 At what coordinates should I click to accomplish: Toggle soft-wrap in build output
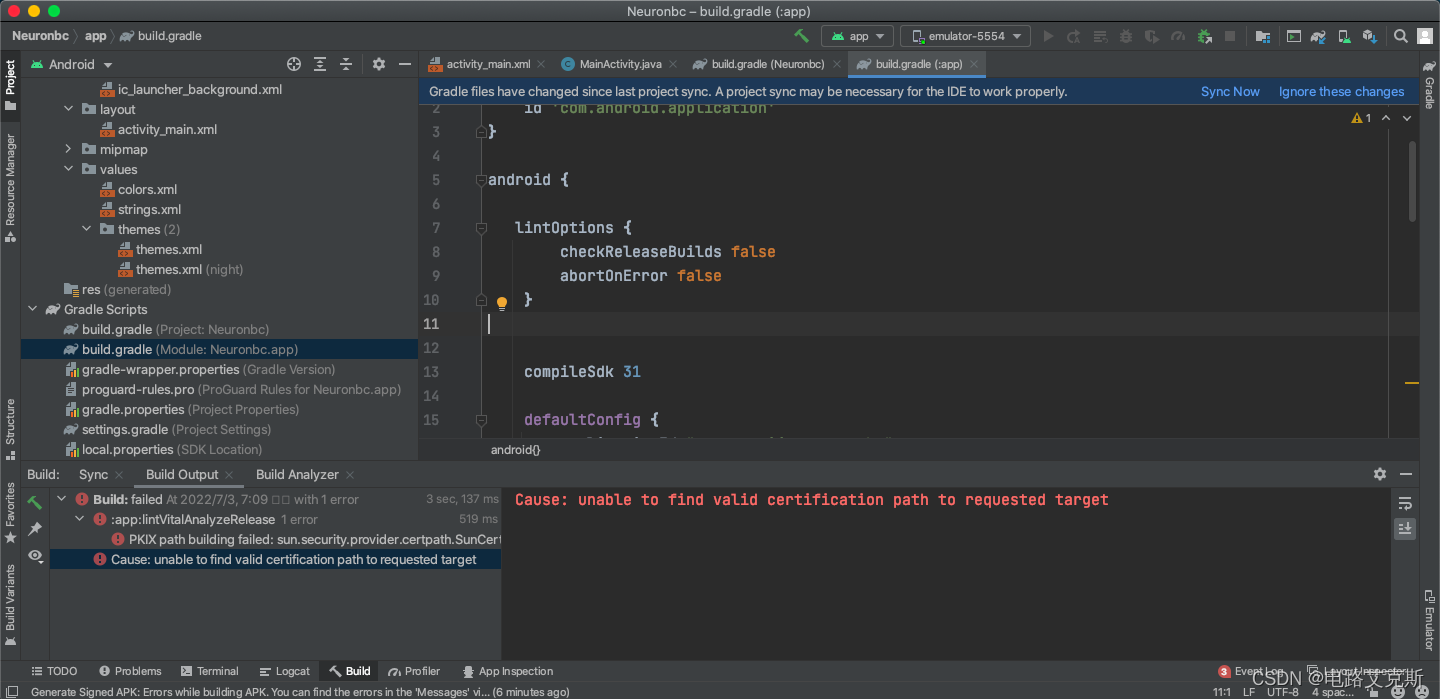(x=1405, y=502)
